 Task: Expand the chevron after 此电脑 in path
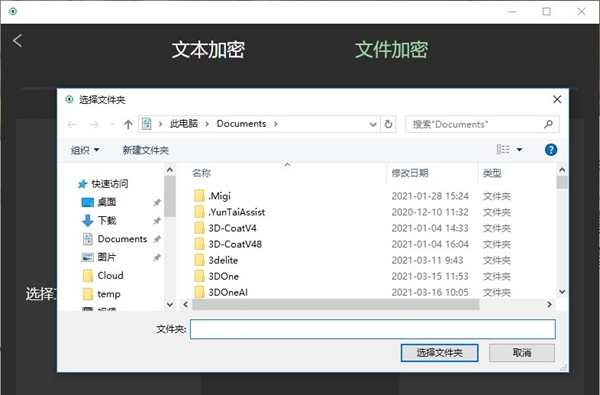(x=207, y=124)
